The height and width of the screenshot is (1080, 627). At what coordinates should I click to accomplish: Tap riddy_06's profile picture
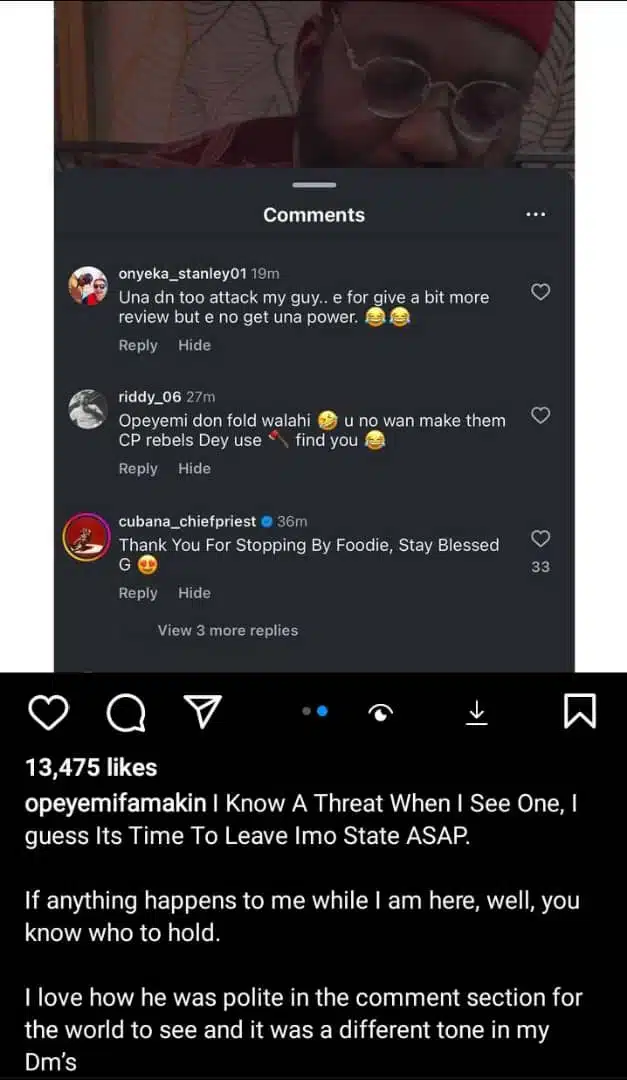tap(87, 409)
